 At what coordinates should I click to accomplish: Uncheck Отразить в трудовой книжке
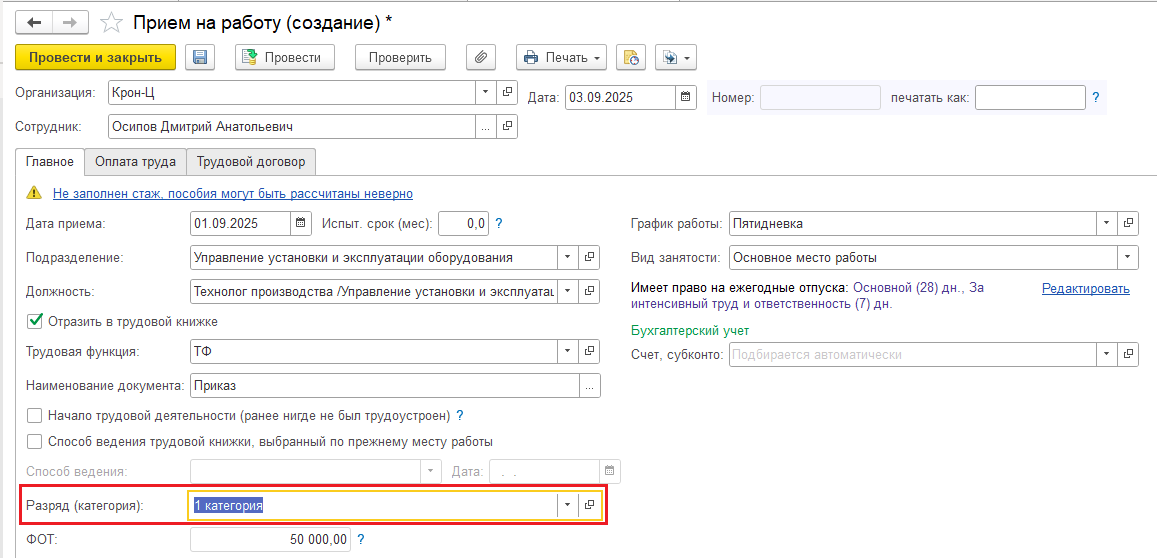tap(35, 322)
